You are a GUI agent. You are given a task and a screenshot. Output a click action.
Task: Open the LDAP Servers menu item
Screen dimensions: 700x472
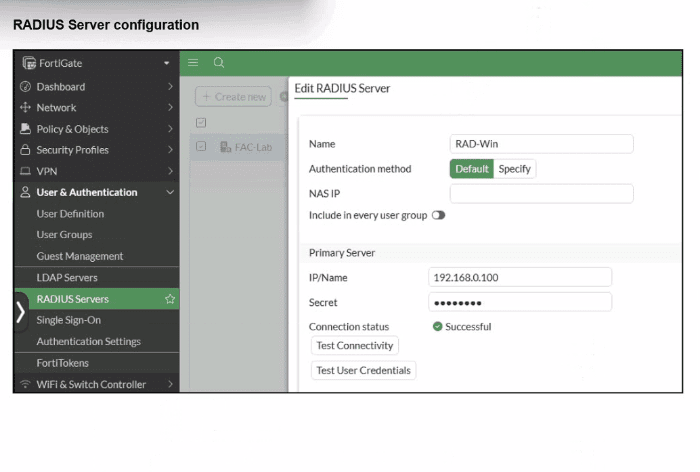tap(67, 277)
